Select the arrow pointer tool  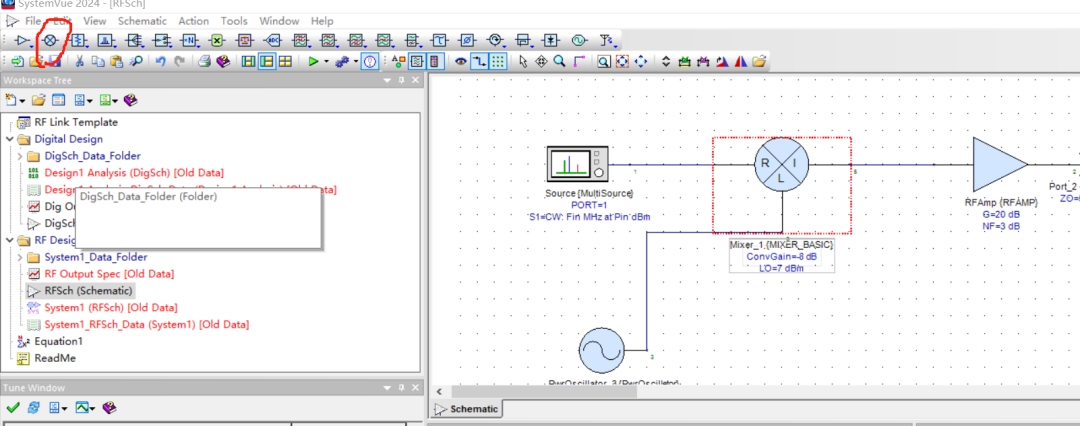[x=523, y=61]
